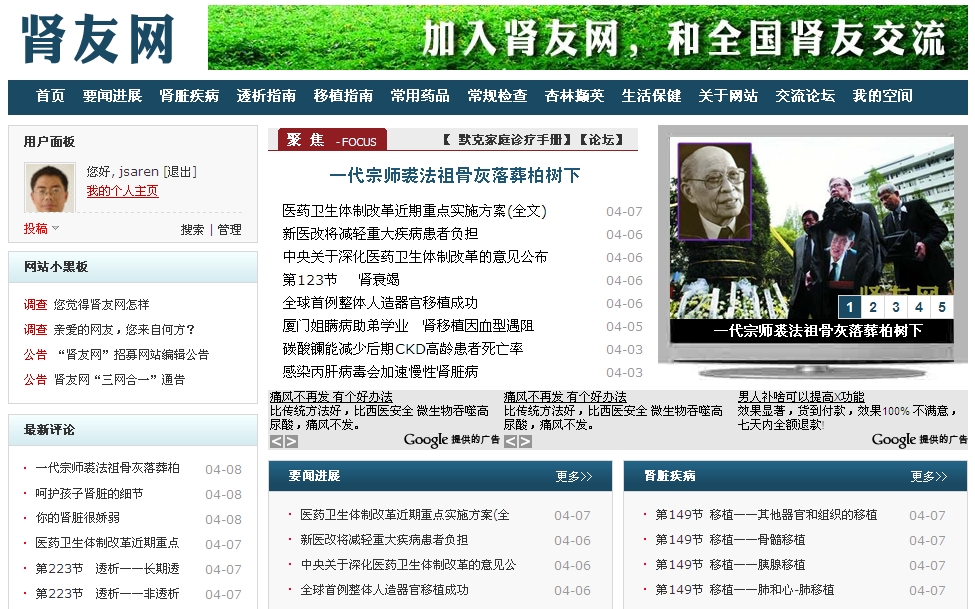Open 全球首例整体人造器官移植成功 in focus list
Image resolution: width=975 pixels, height=609 pixels.
point(380,303)
